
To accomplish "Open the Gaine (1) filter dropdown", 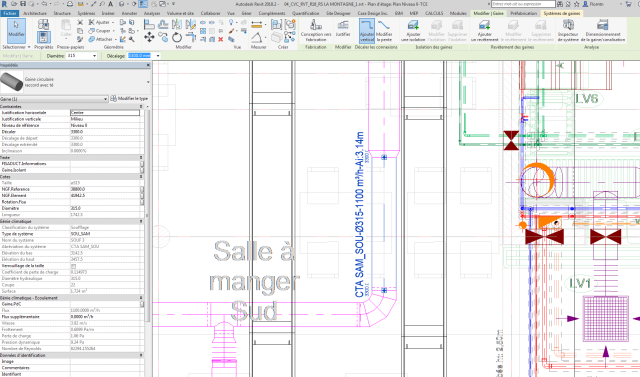I will pyautogui.click(x=105, y=99).
